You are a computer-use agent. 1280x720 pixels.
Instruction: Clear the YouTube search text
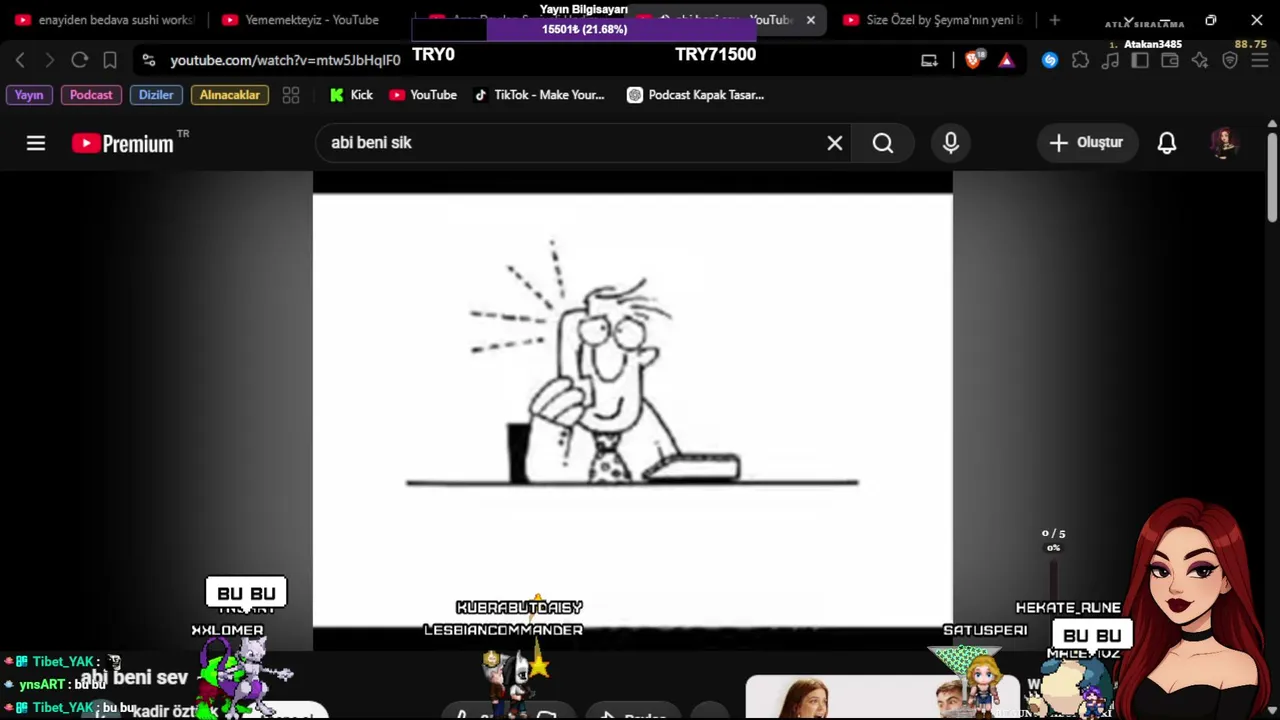pos(835,143)
